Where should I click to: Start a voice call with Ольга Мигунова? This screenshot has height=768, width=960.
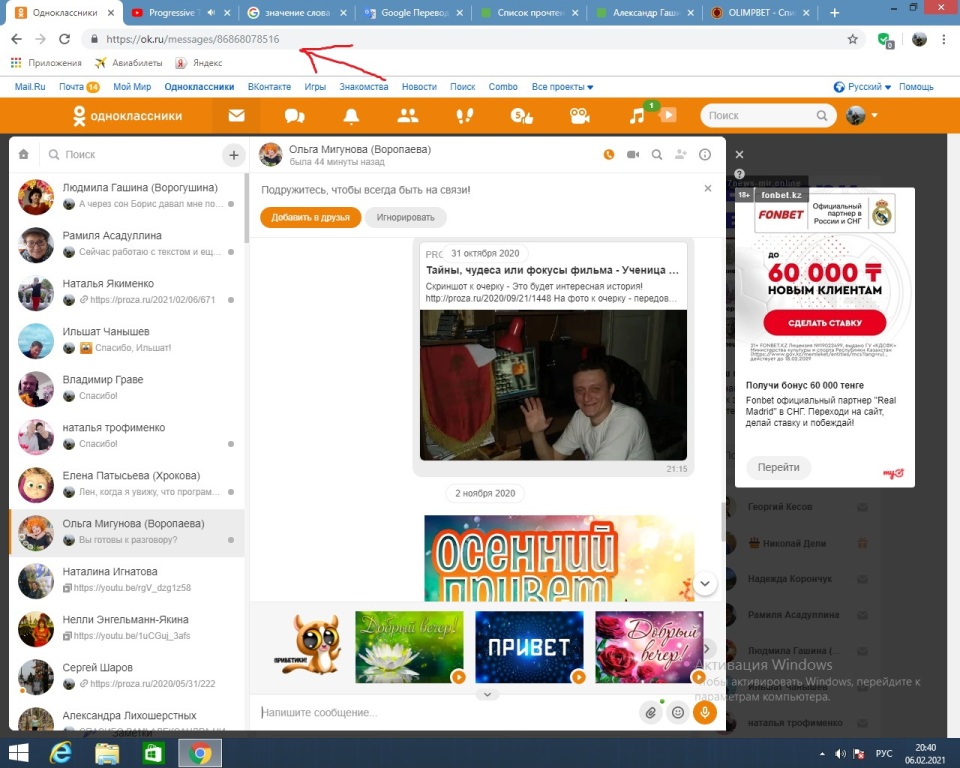(x=609, y=155)
